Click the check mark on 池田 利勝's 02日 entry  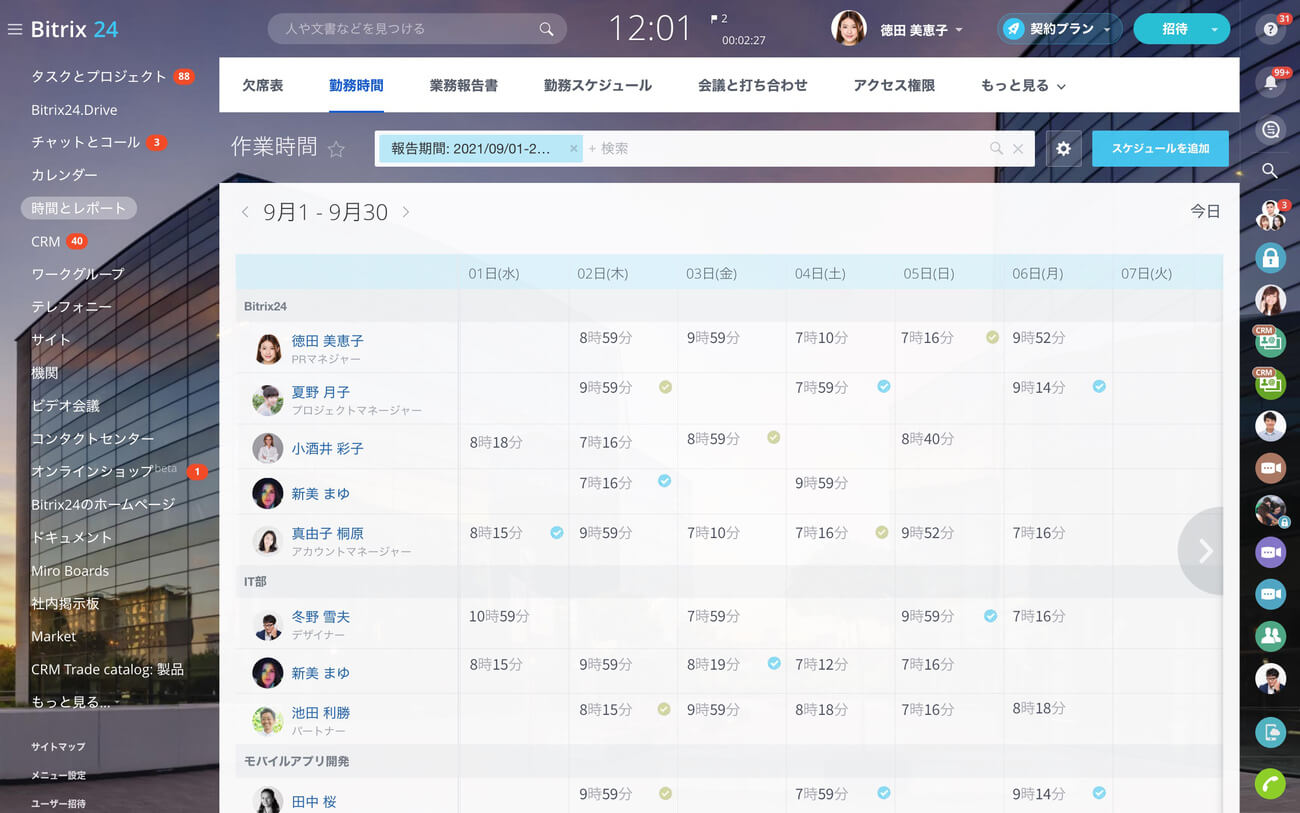[x=664, y=709]
